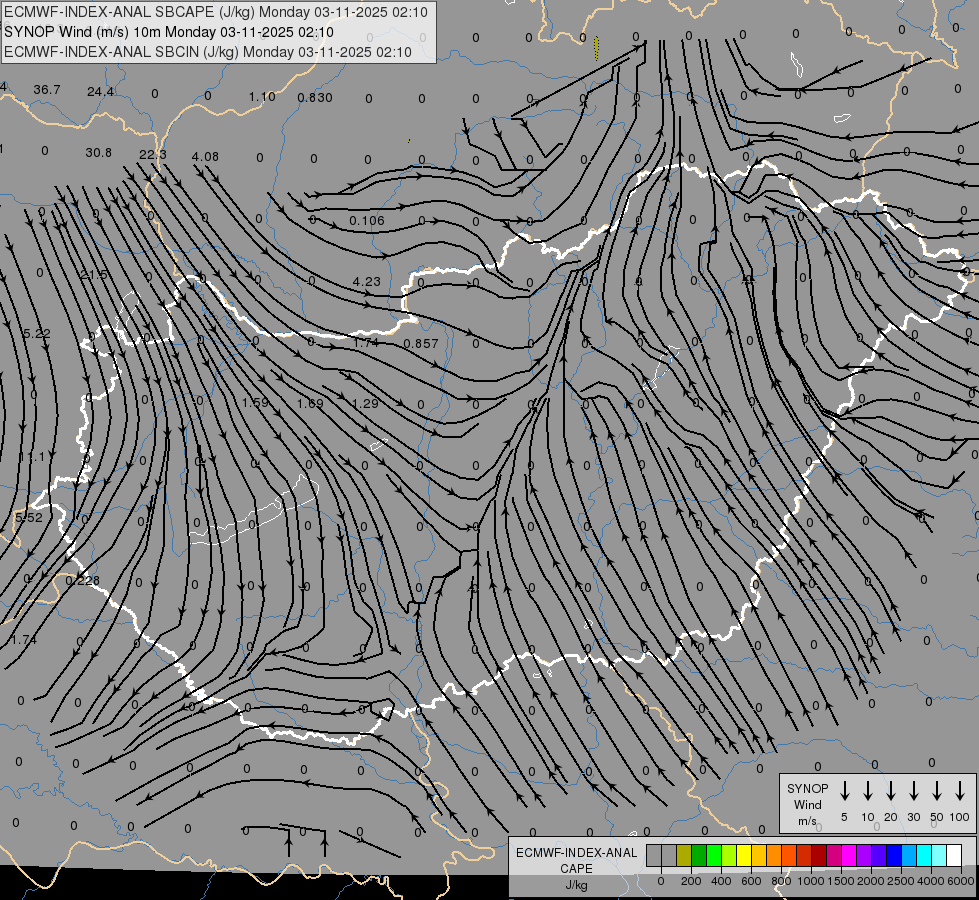
Task: Pick the pure blue CAPE legend swatch
Action: point(894,855)
